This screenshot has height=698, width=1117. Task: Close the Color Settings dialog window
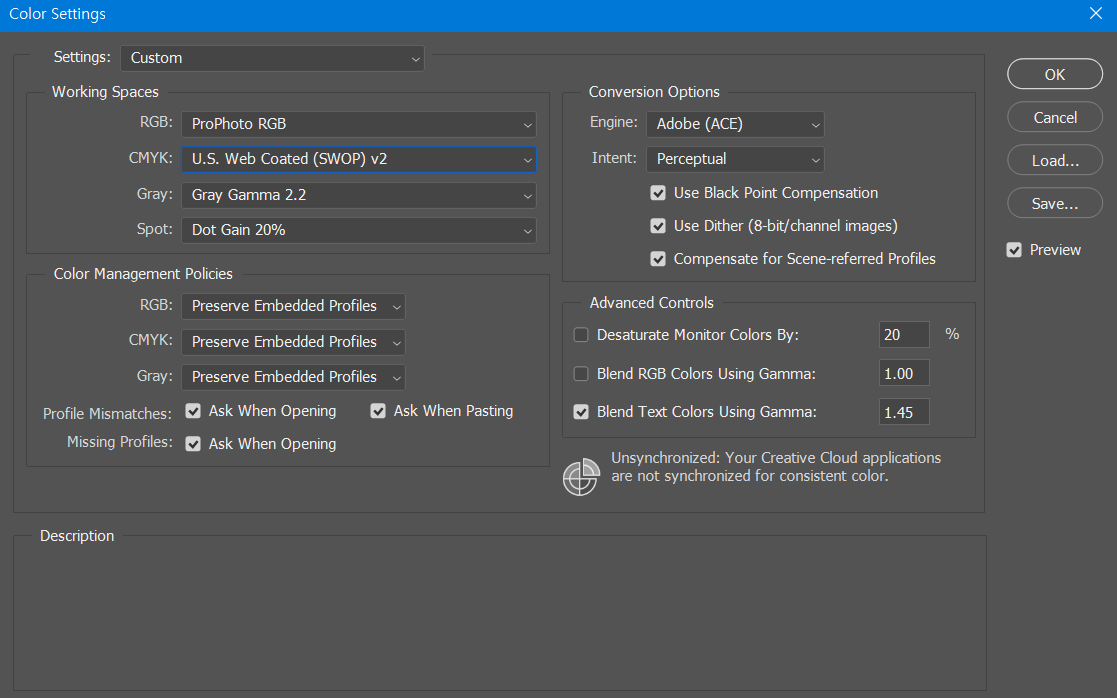1096,14
